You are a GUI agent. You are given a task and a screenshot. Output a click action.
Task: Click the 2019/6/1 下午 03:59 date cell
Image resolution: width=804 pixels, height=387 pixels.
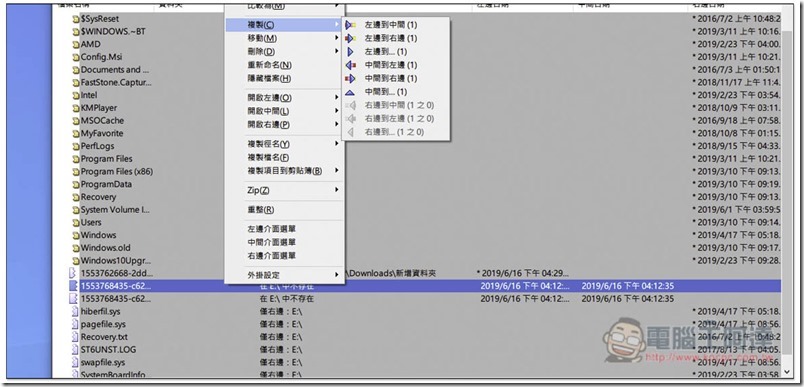click(736, 210)
